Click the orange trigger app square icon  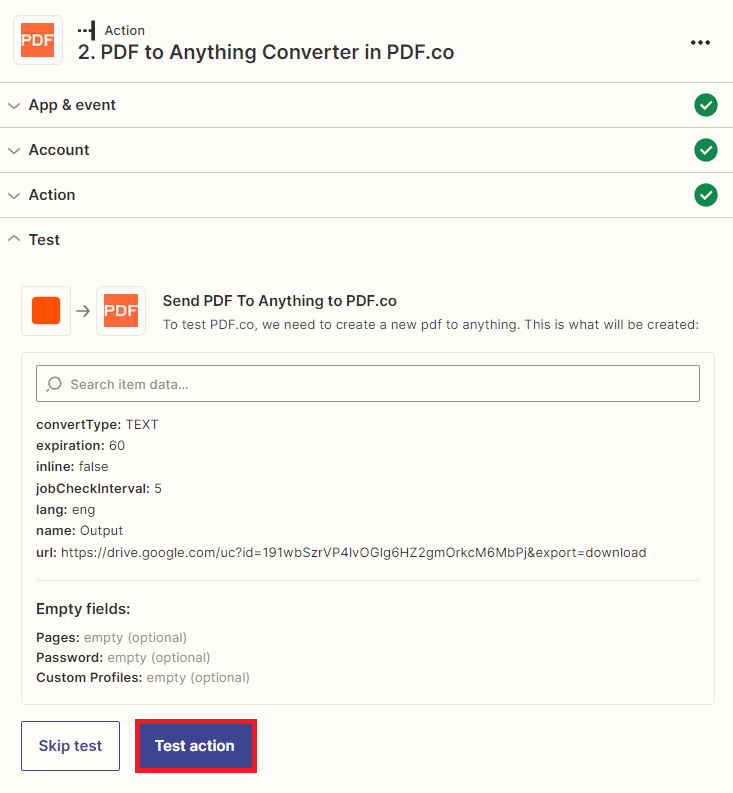(46, 311)
